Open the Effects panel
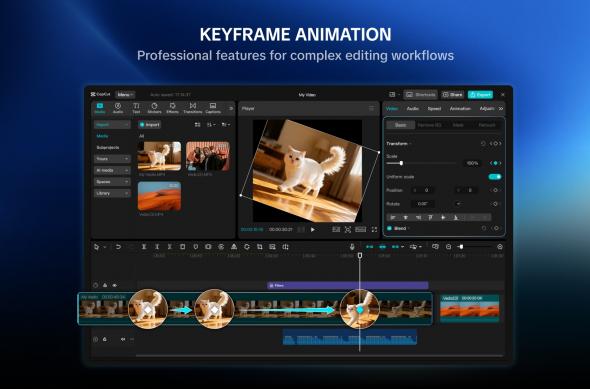590x389 pixels. pyautogui.click(x=172, y=108)
